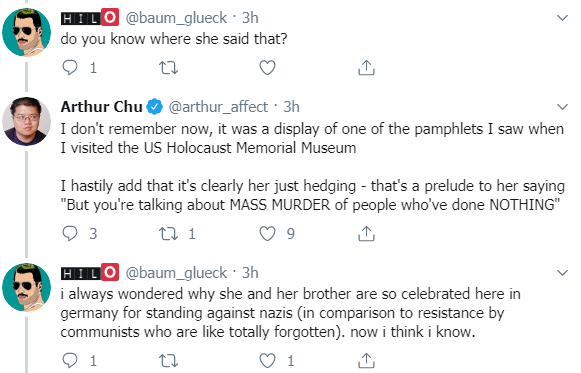Reply to the first baum_glueck tweet
This screenshot has height=373, width=581.
[70, 68]
